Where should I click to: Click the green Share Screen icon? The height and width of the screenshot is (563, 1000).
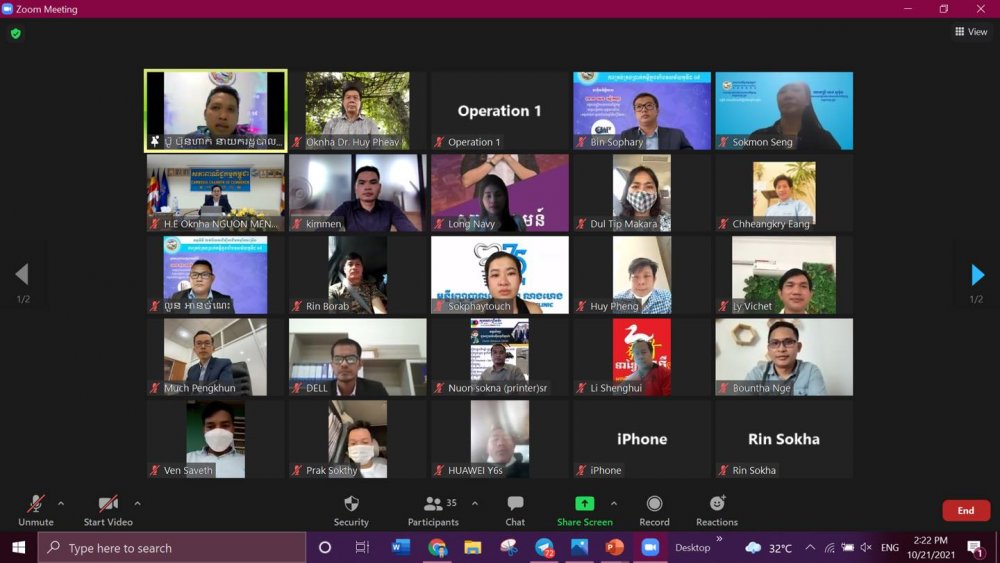[x=584, y=504]
